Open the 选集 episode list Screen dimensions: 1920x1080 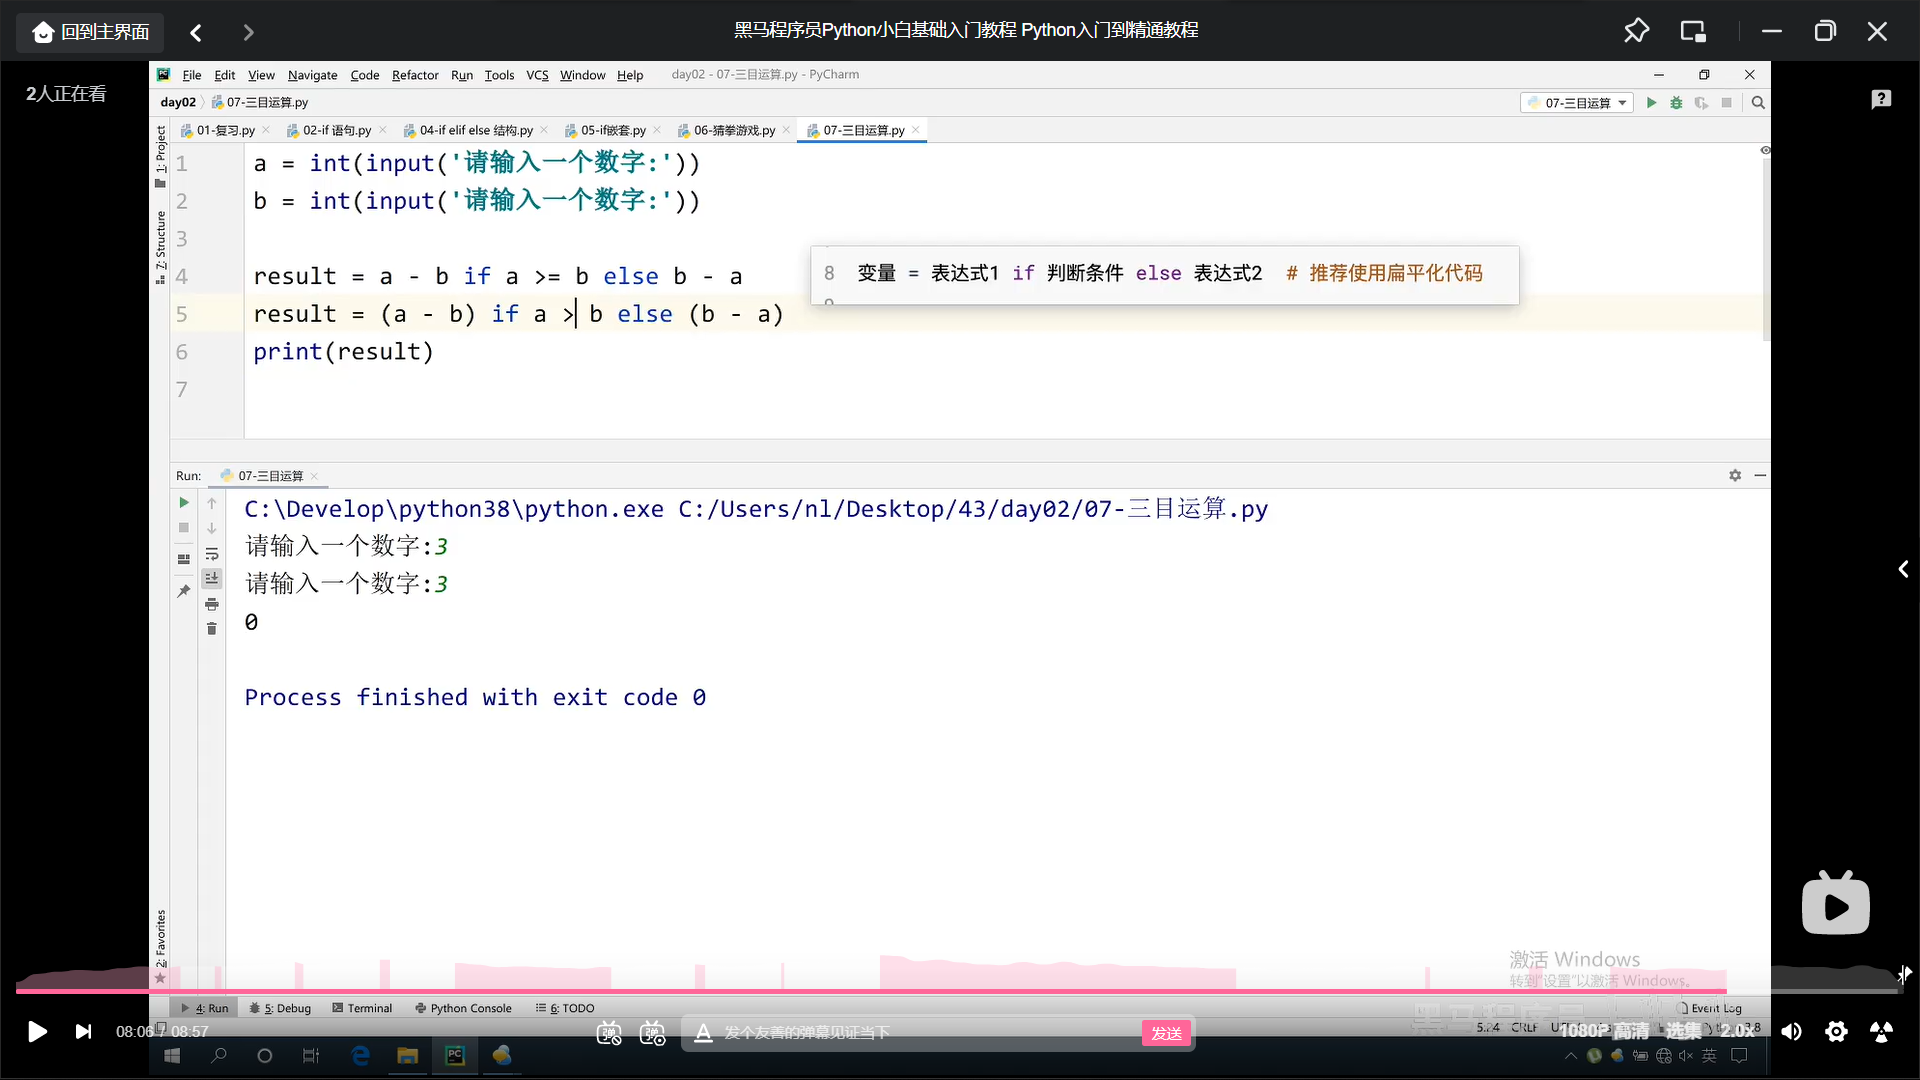coord(1683,1031)
